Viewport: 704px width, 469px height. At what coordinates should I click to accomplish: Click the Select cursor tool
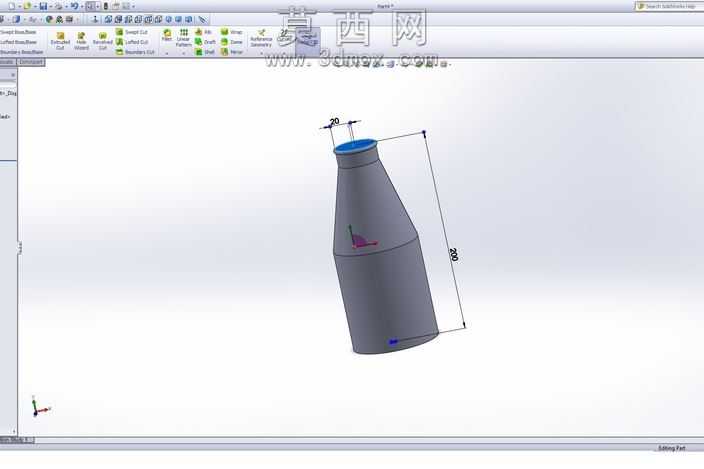pyautogui.click(x=90, y=6)
